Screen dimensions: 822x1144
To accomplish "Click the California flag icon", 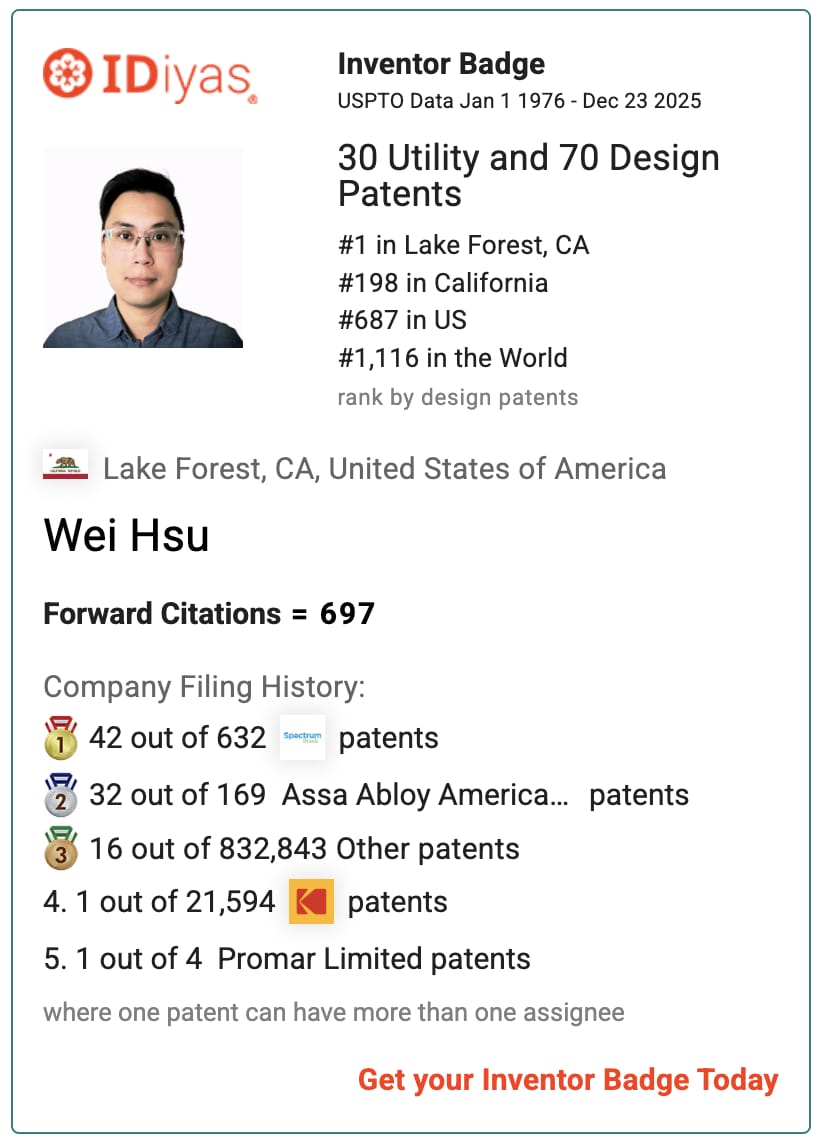I will click(x=65, y=467).
